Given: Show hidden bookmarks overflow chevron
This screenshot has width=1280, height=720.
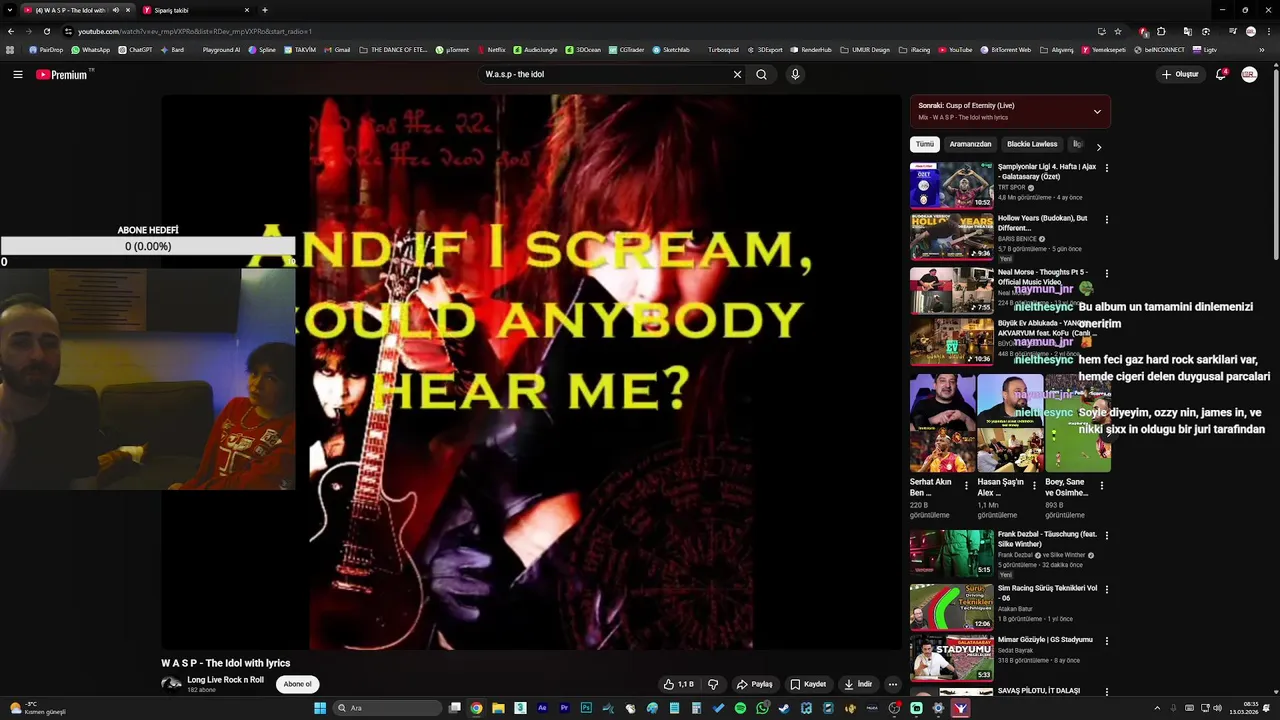Looking at the screenshot, I should (x=1262, y=50).
